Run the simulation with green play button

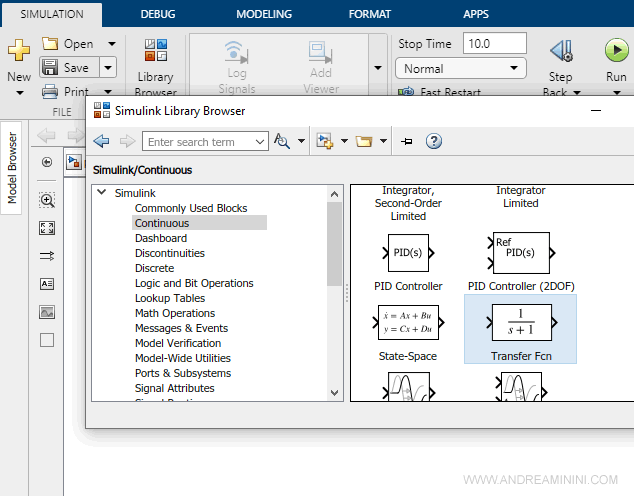coord(616,51)
